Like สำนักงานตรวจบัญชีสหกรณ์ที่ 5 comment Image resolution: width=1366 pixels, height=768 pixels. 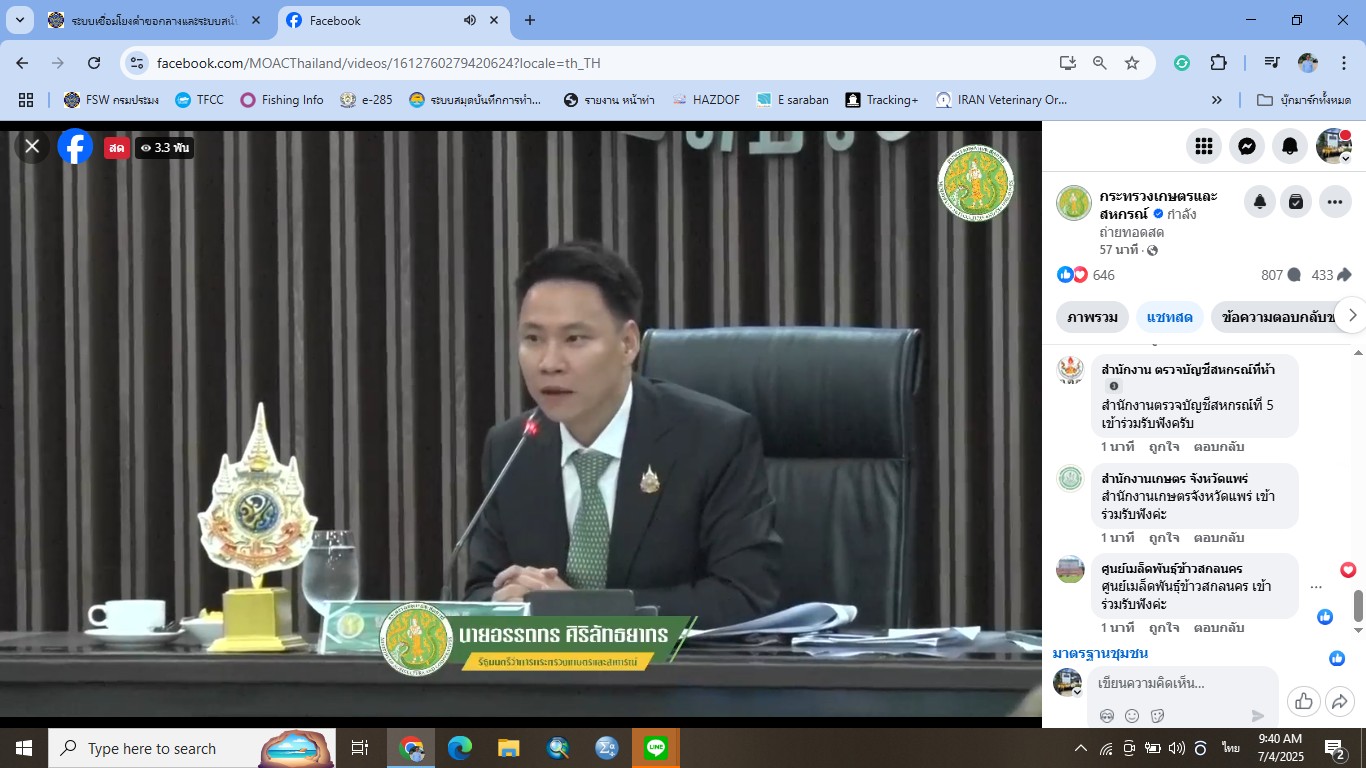coord(1163,447)
